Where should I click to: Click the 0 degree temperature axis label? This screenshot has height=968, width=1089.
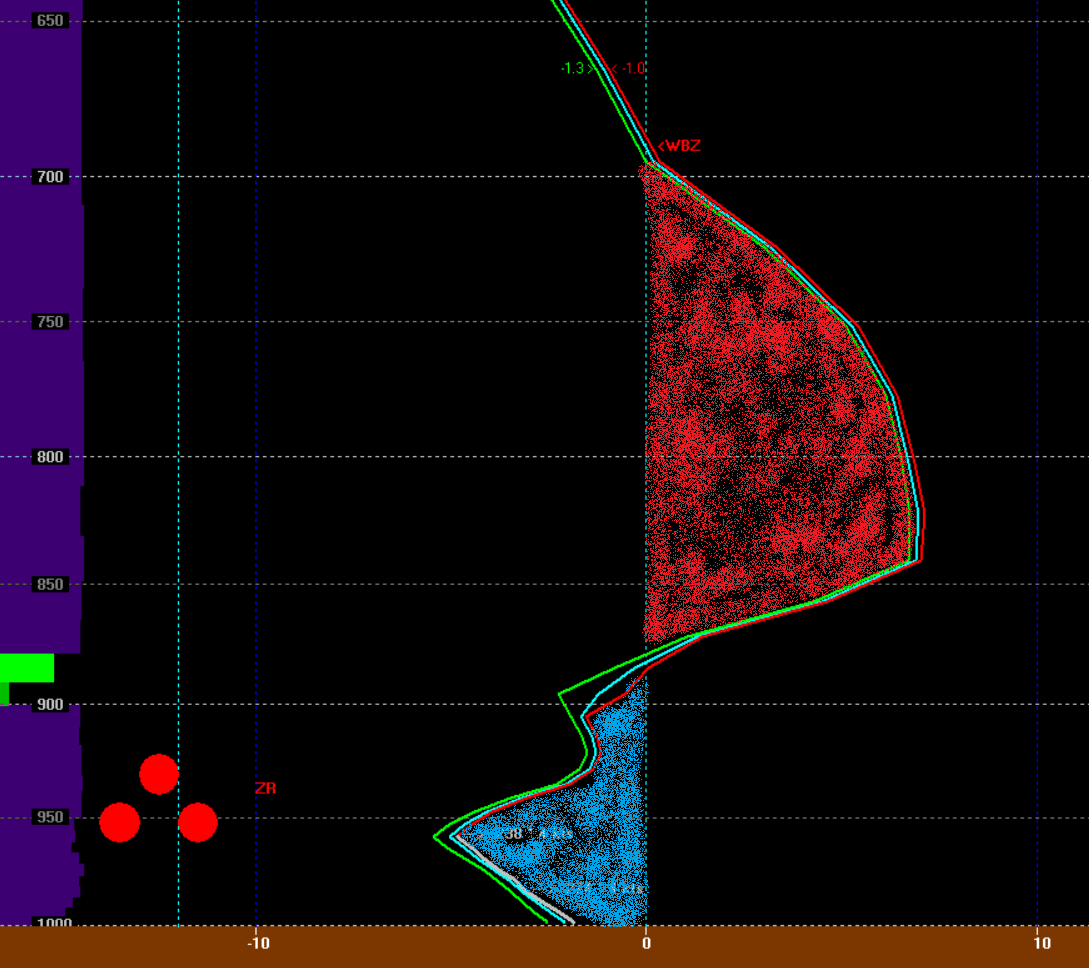pyautogui.click(x=646, y=943)
